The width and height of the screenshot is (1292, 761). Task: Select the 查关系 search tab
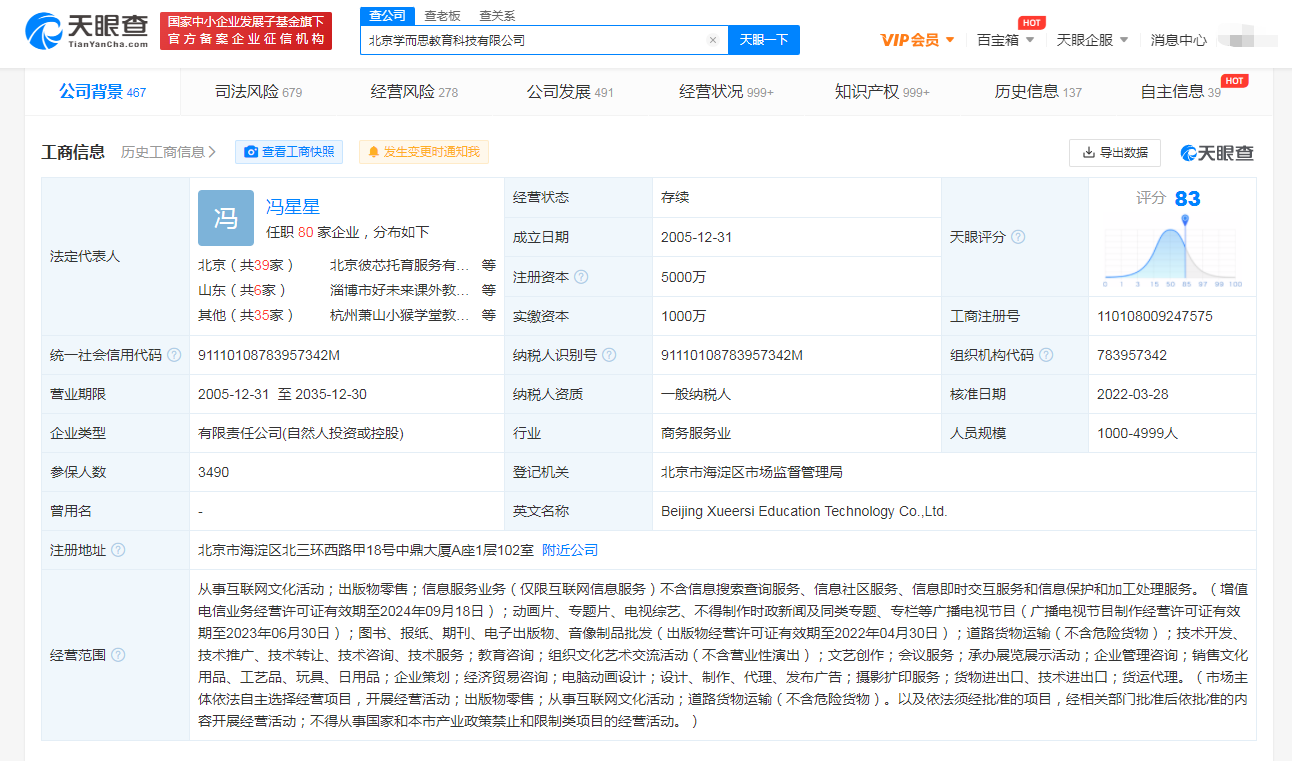pos(497,15)
